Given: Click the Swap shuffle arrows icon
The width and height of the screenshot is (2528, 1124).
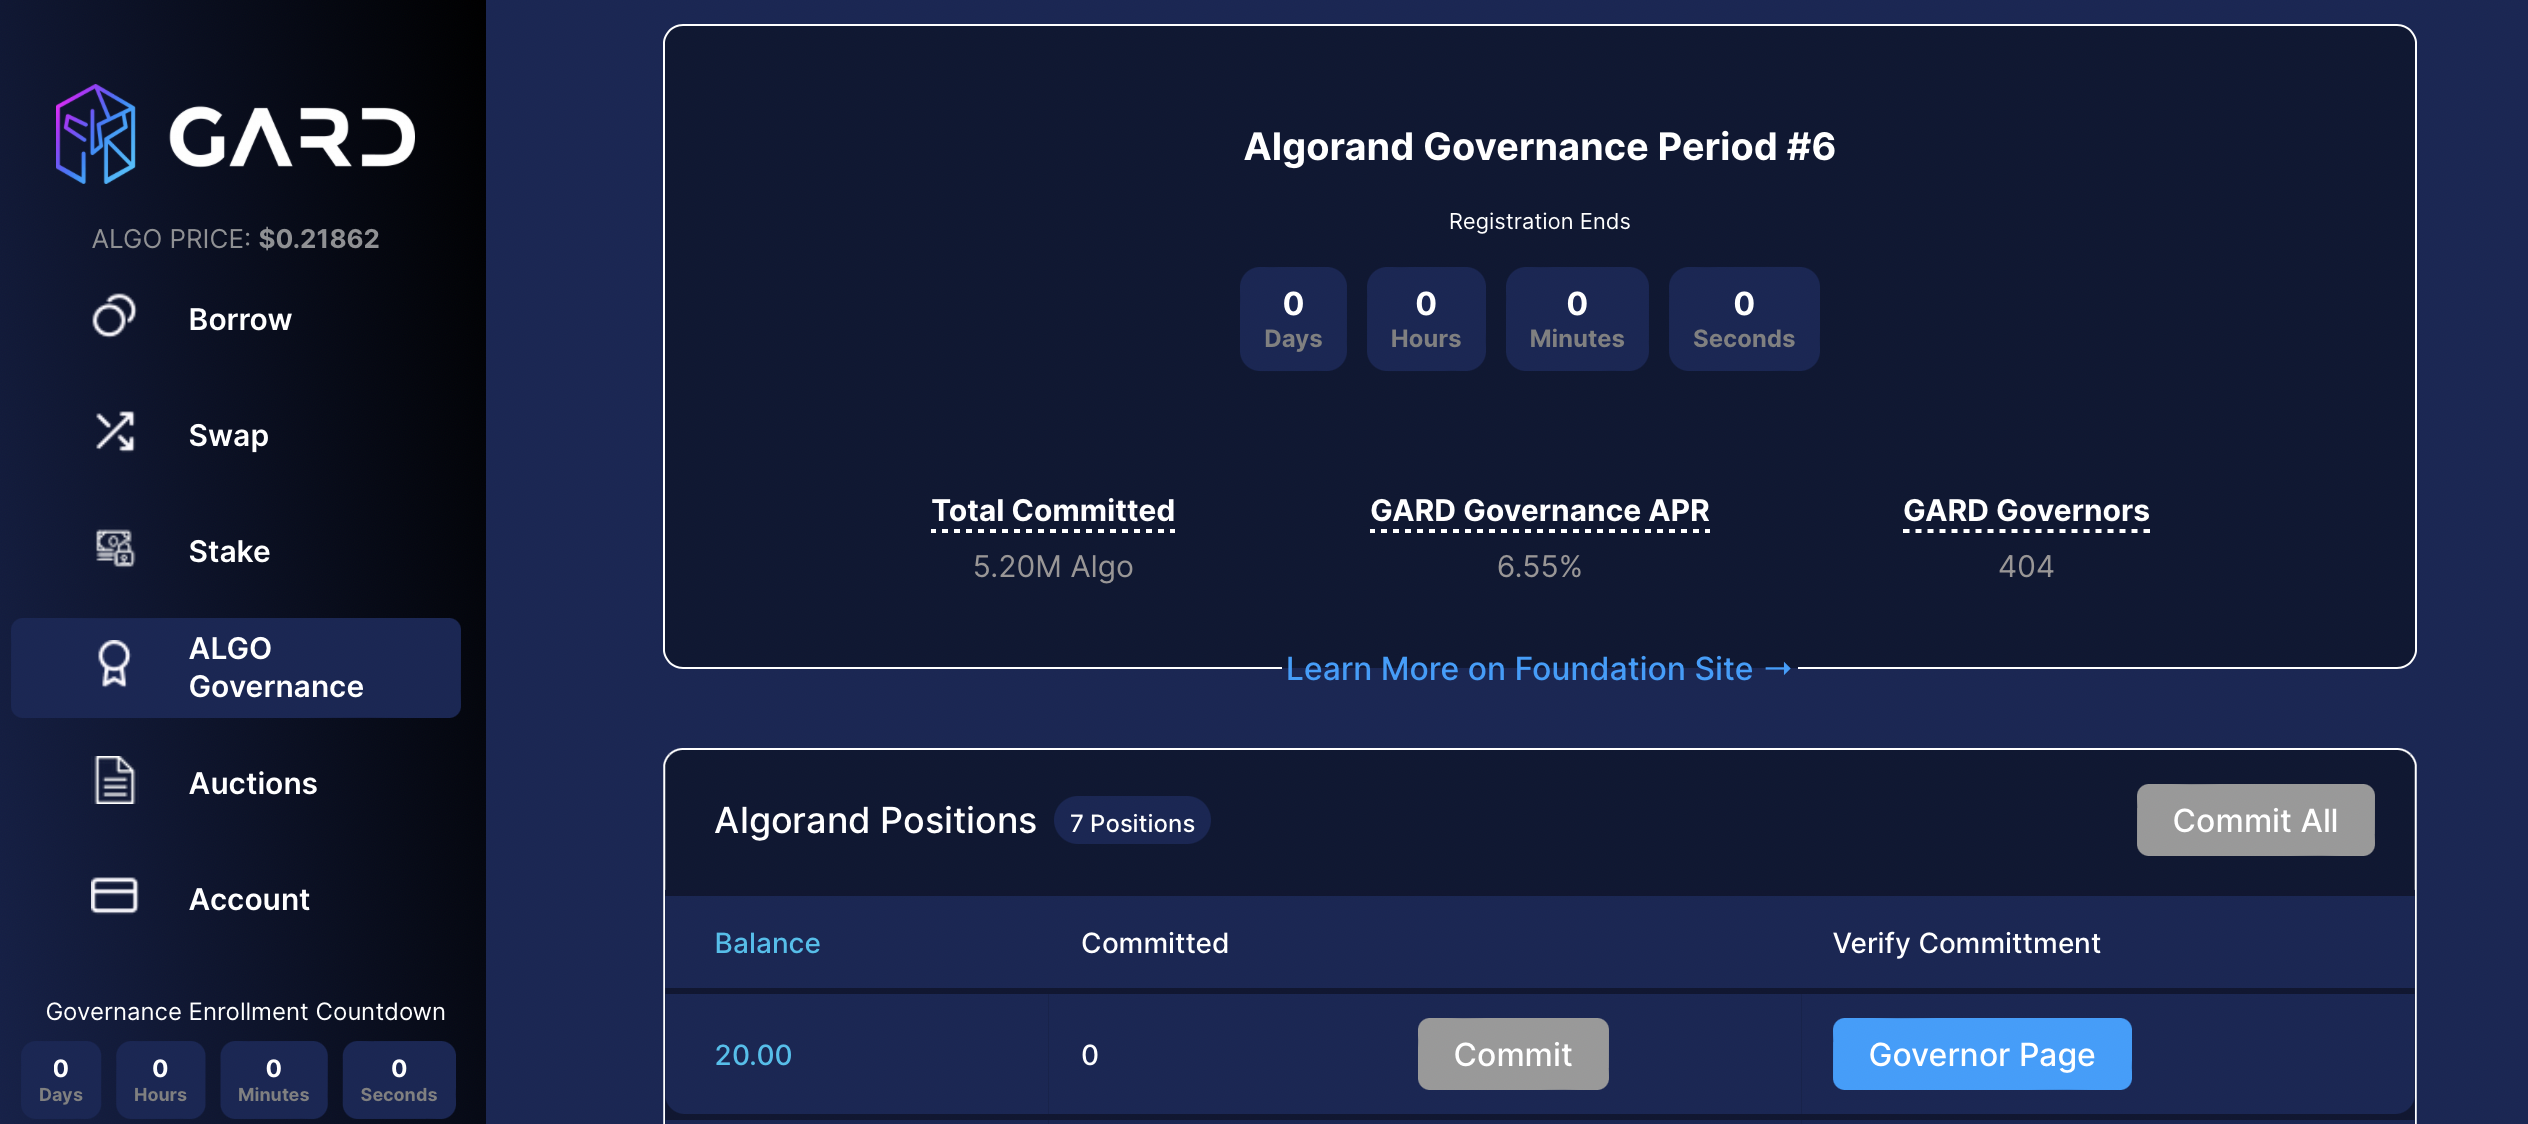Looking at the screenshot, I should coord(114,432).
